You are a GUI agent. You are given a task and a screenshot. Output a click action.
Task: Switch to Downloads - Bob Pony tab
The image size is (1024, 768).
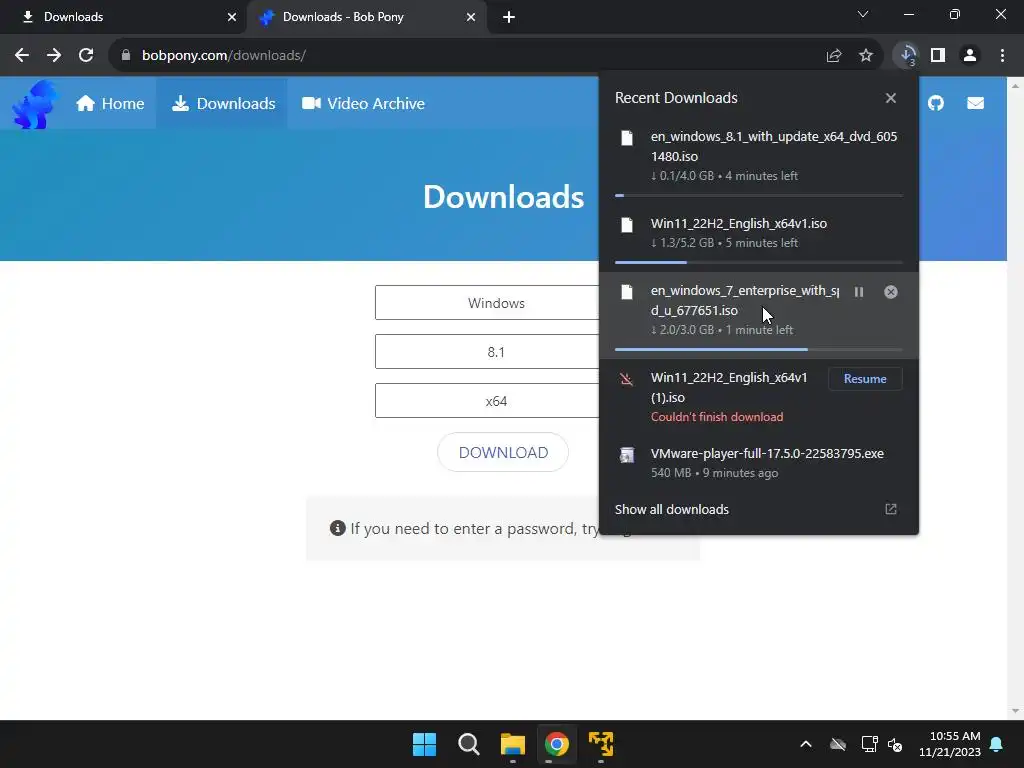pos(365,17)
